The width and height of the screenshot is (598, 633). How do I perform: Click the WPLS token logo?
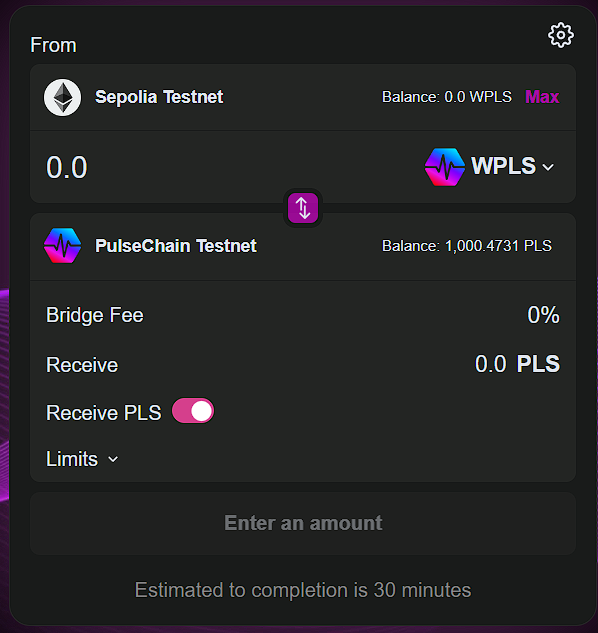(x=445, y=167)
